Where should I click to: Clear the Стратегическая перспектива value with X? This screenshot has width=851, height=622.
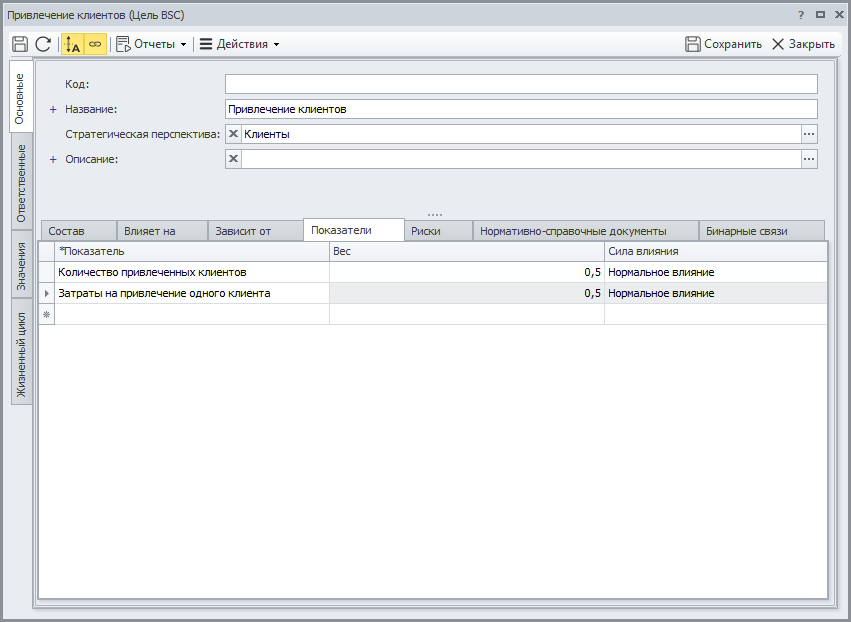tap(234, 134)
